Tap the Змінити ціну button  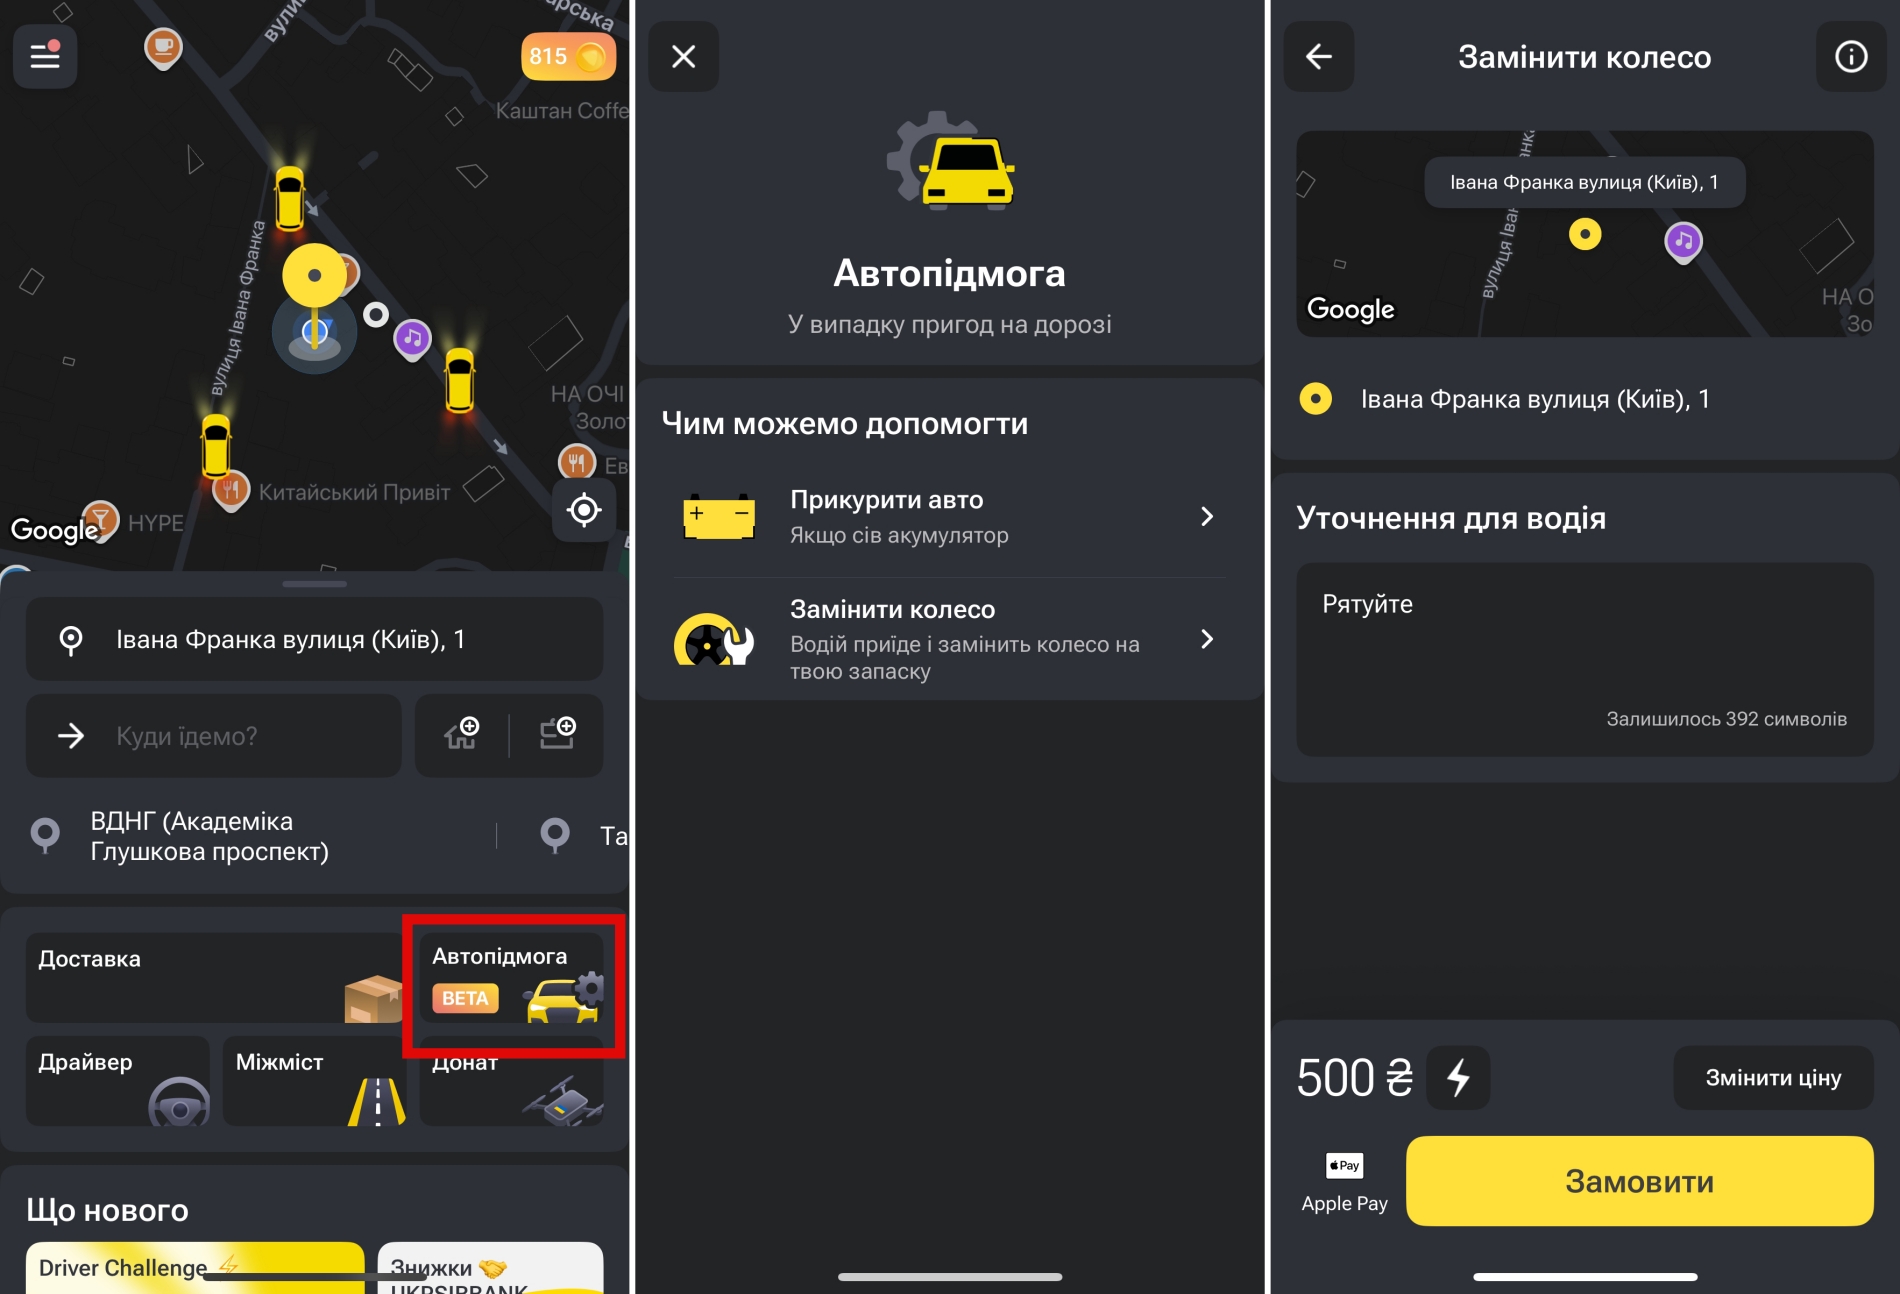tap(1773, 1078)
